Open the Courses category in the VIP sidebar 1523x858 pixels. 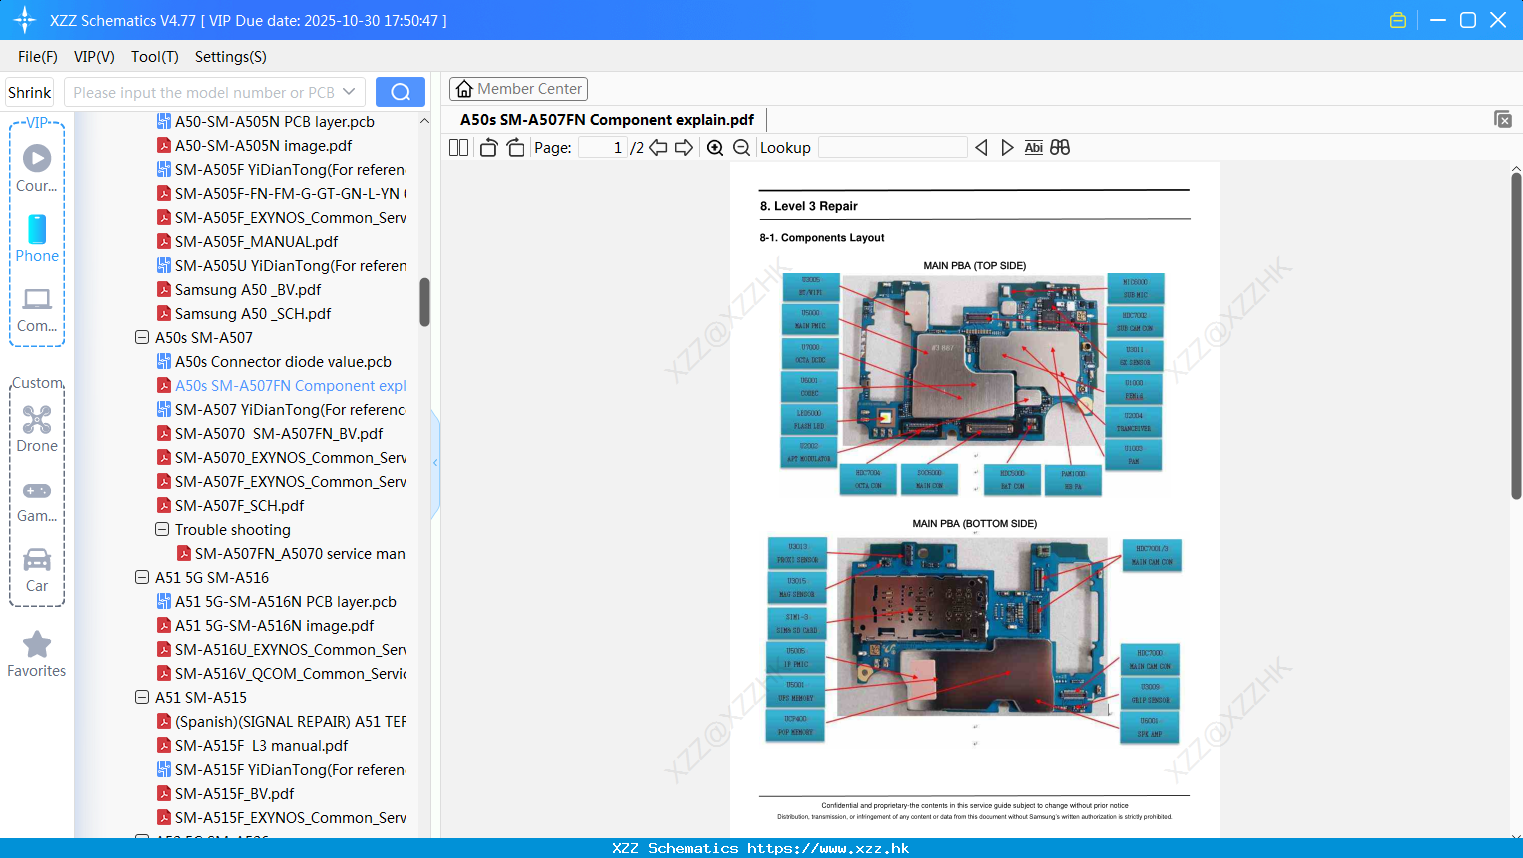[37, 168]
